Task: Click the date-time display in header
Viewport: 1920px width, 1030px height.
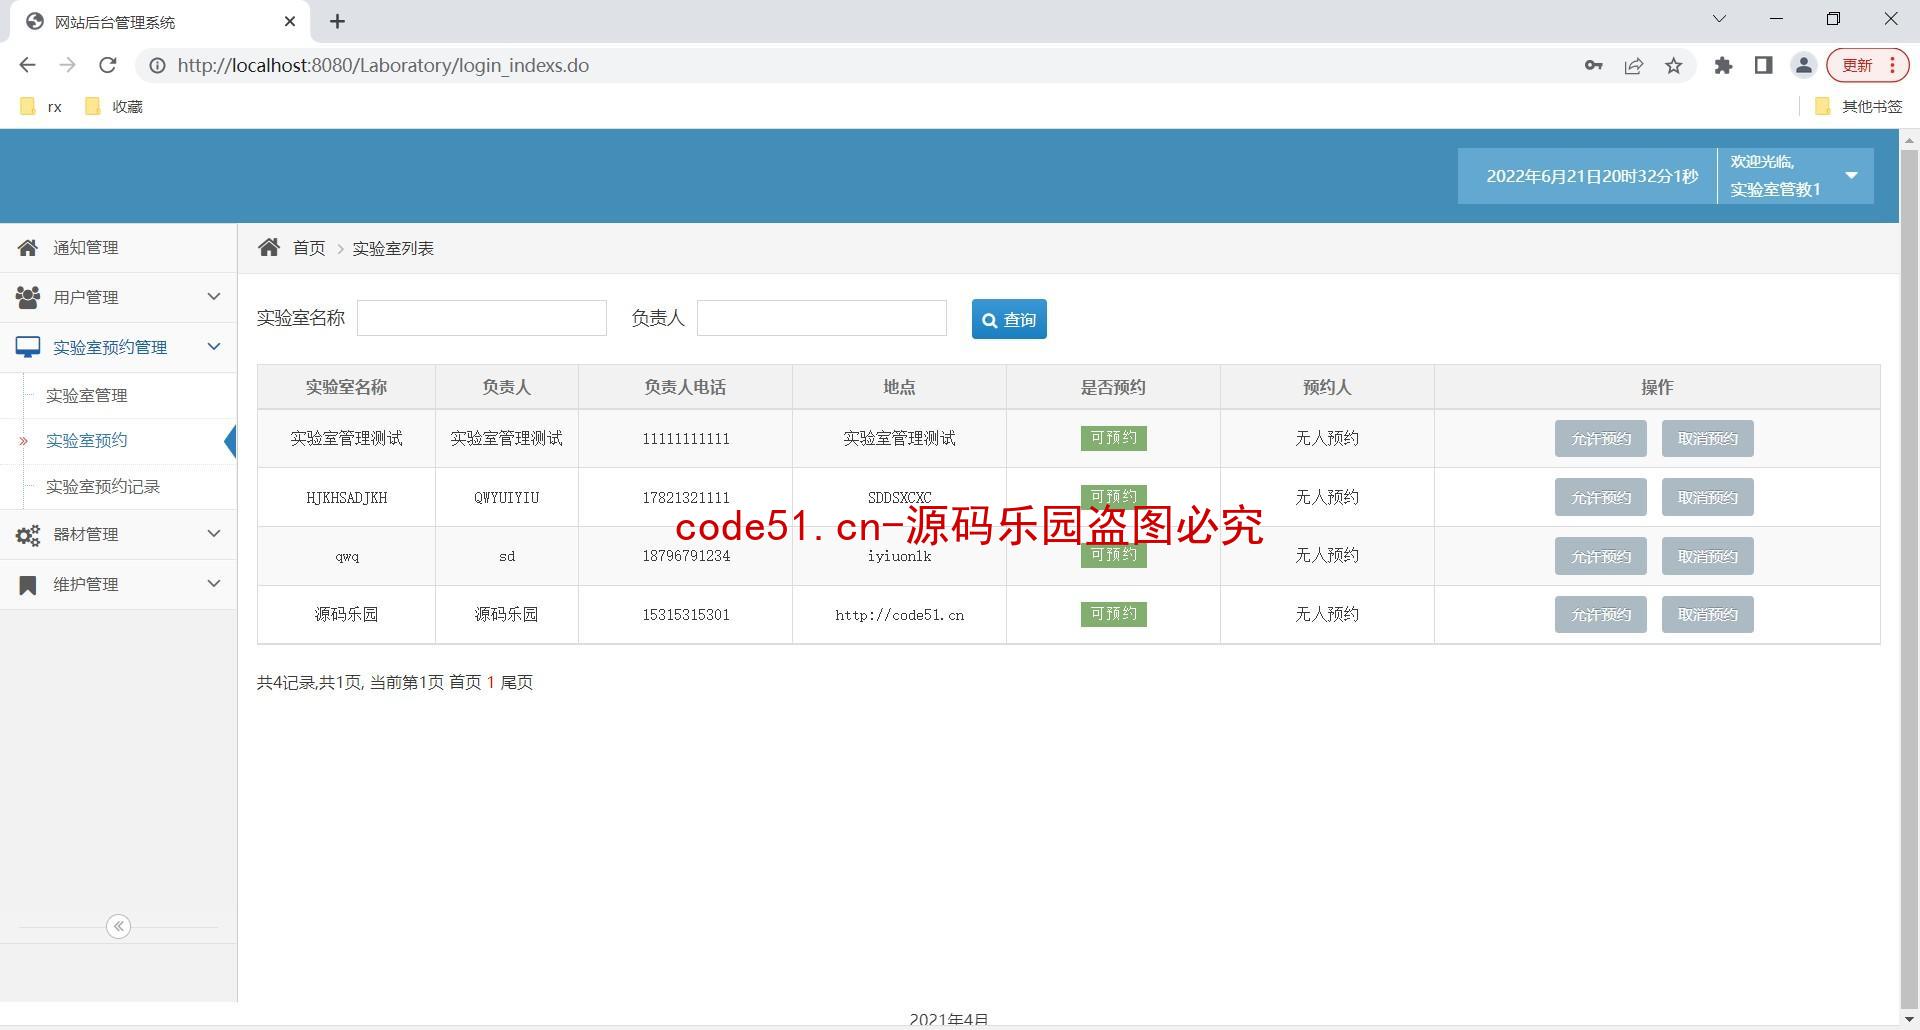Action: coord(1591,177)
